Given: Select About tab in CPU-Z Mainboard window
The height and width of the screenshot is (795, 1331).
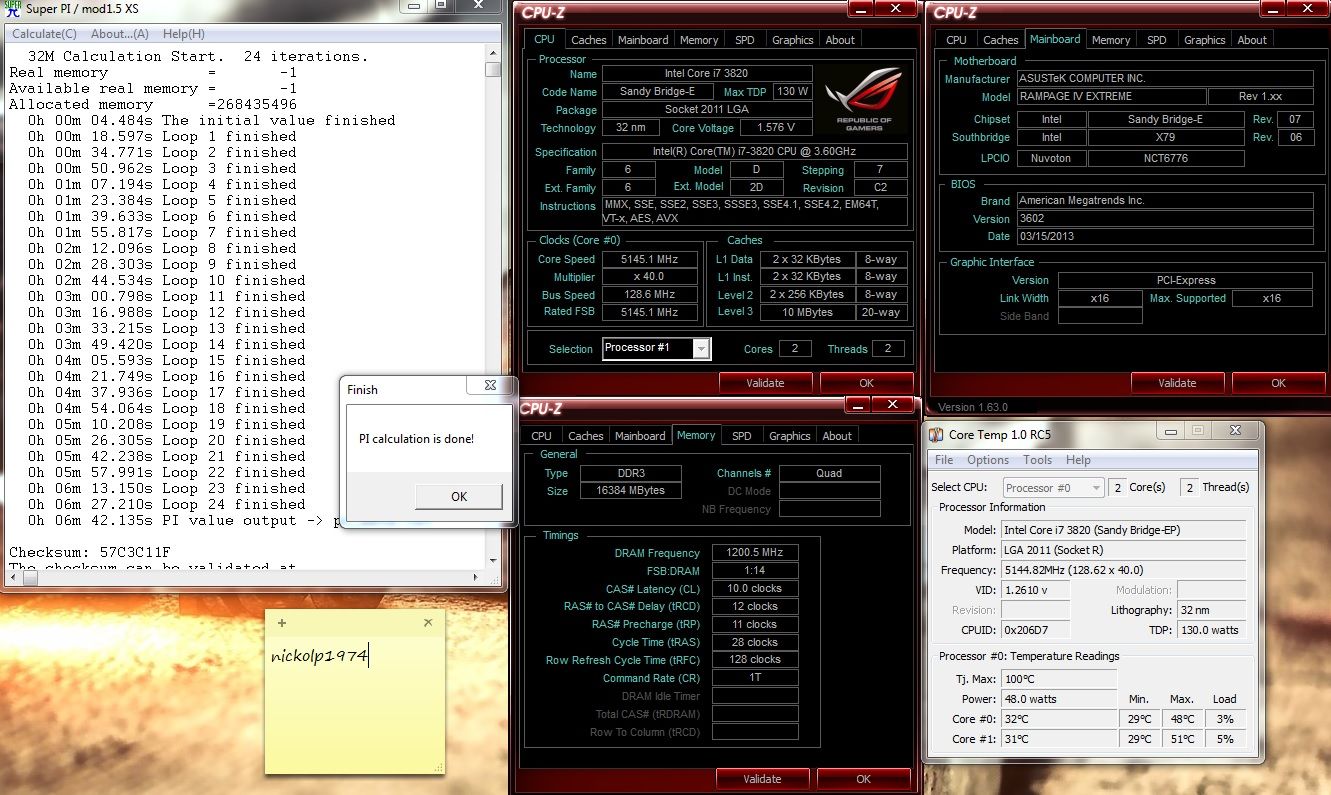Looking at the screenshot, I should tap(1252, 40).
